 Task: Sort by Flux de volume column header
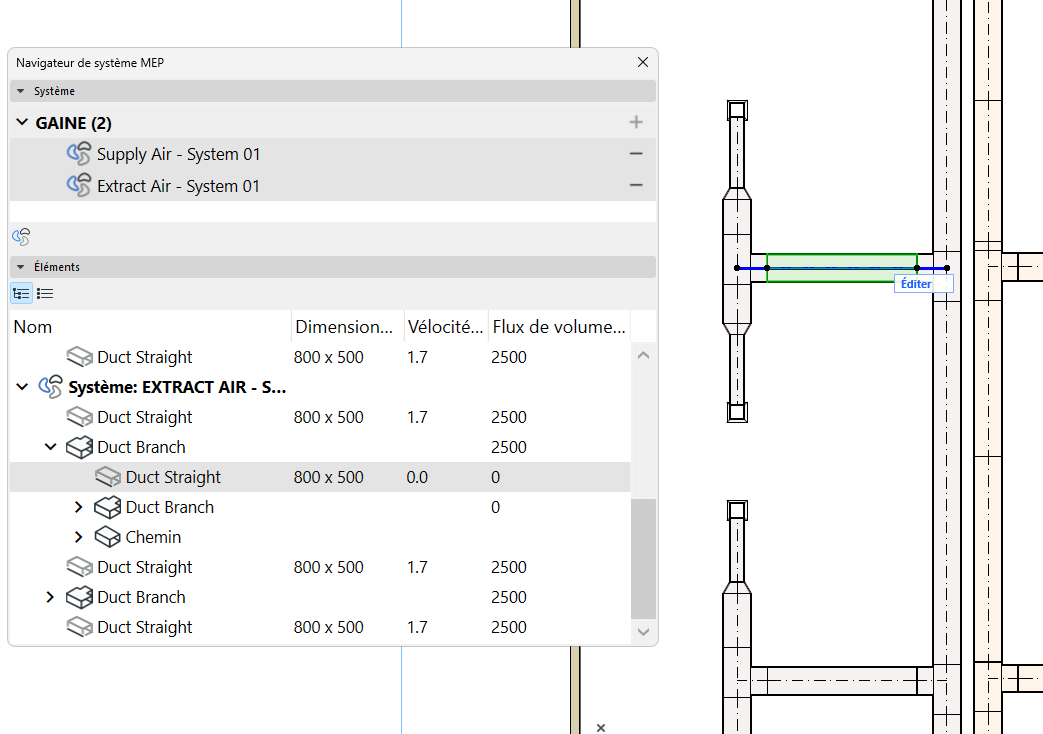[559, 327]
